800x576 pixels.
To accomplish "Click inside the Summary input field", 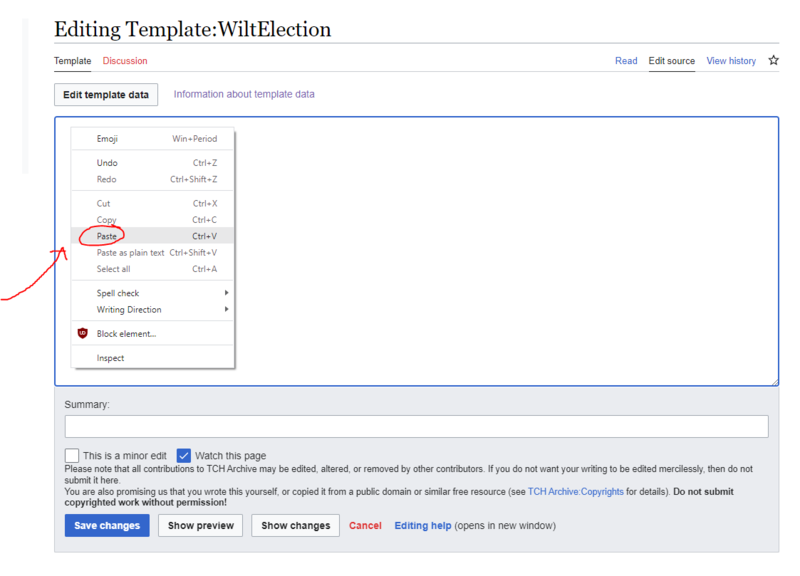I will click(415, 425).
